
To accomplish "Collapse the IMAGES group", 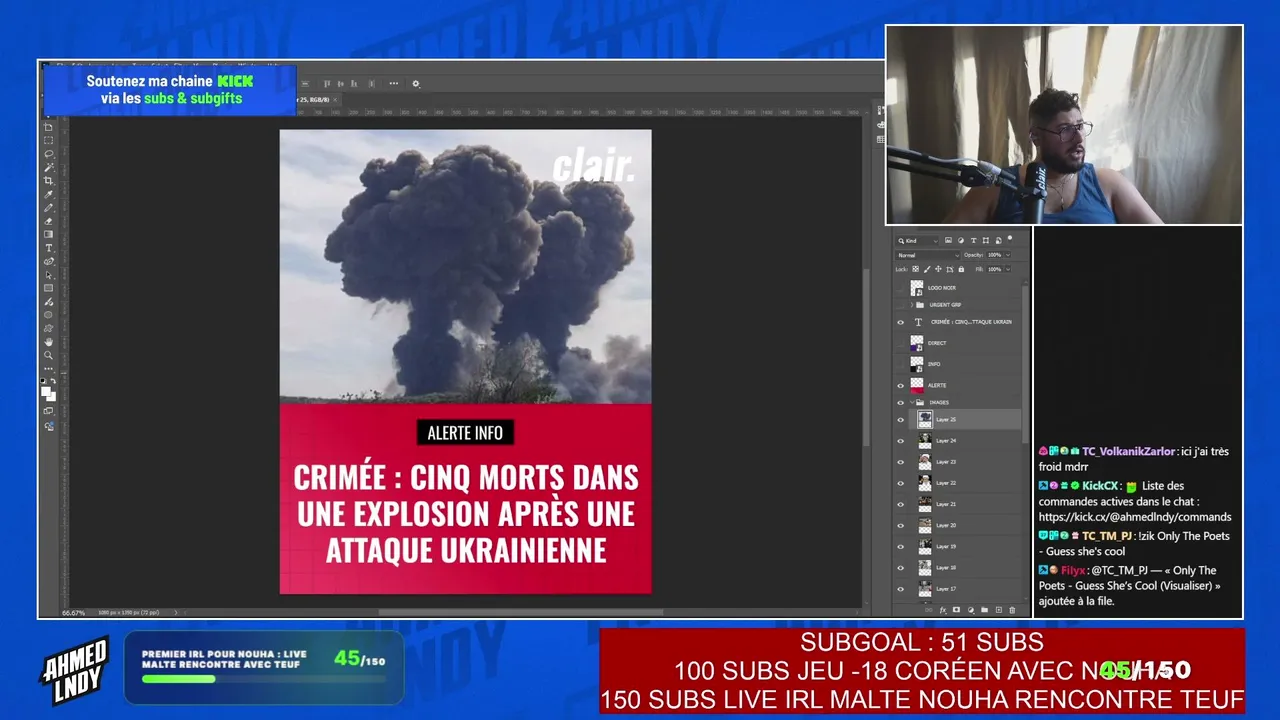I will coord(911,402).
